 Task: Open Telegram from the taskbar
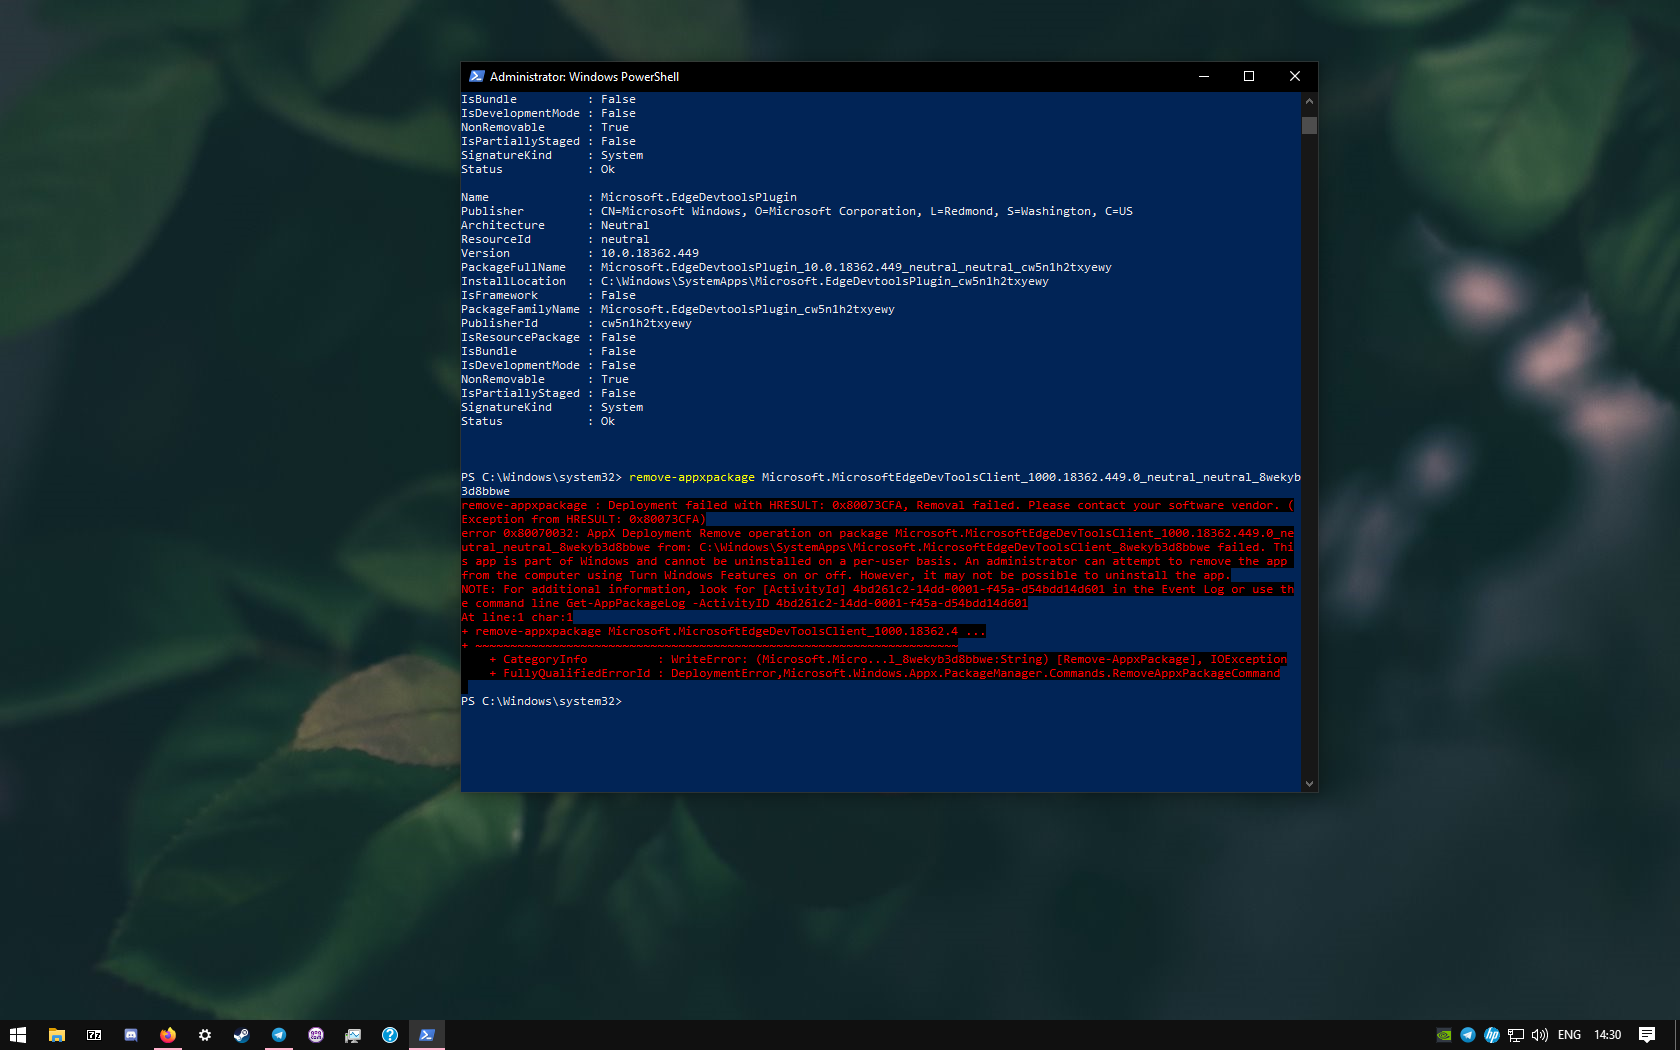(279, 1035)
